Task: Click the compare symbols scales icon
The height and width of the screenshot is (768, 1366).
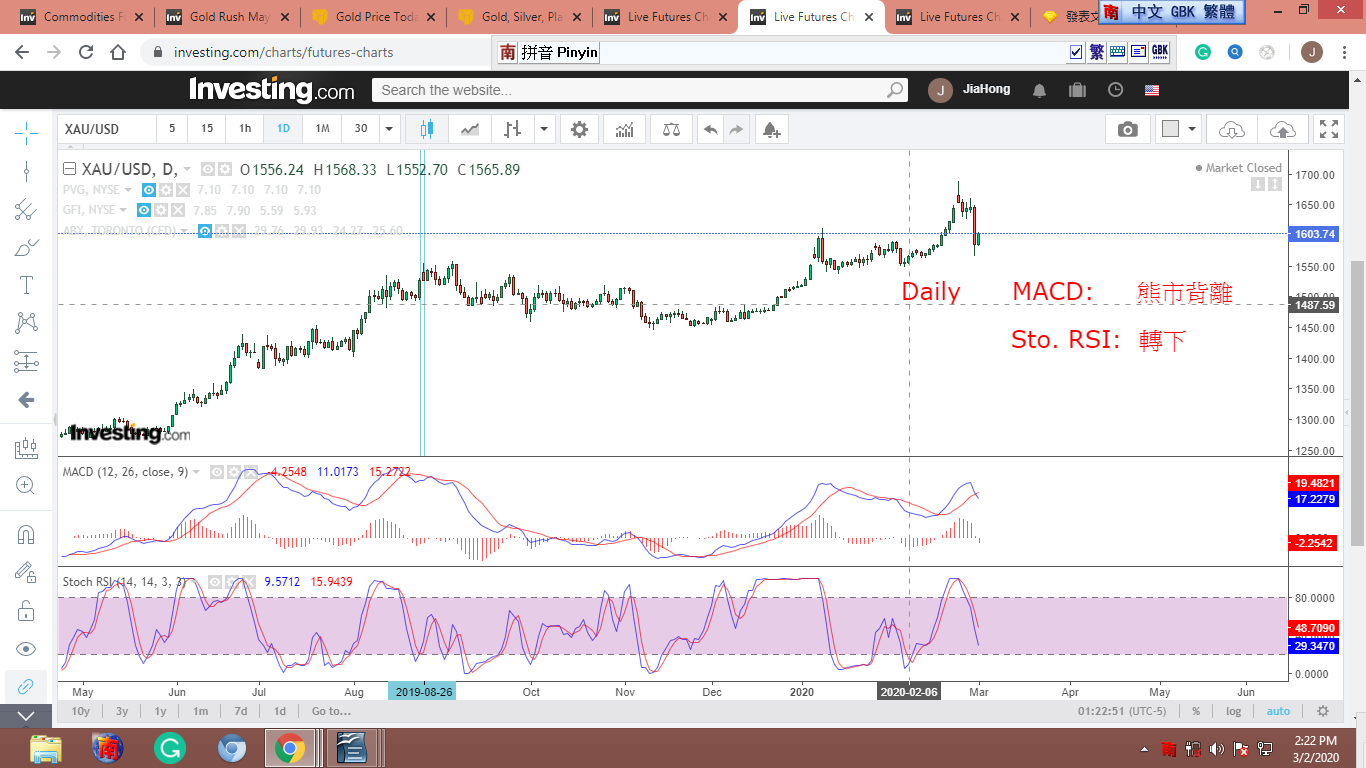Action: (671, 129)
